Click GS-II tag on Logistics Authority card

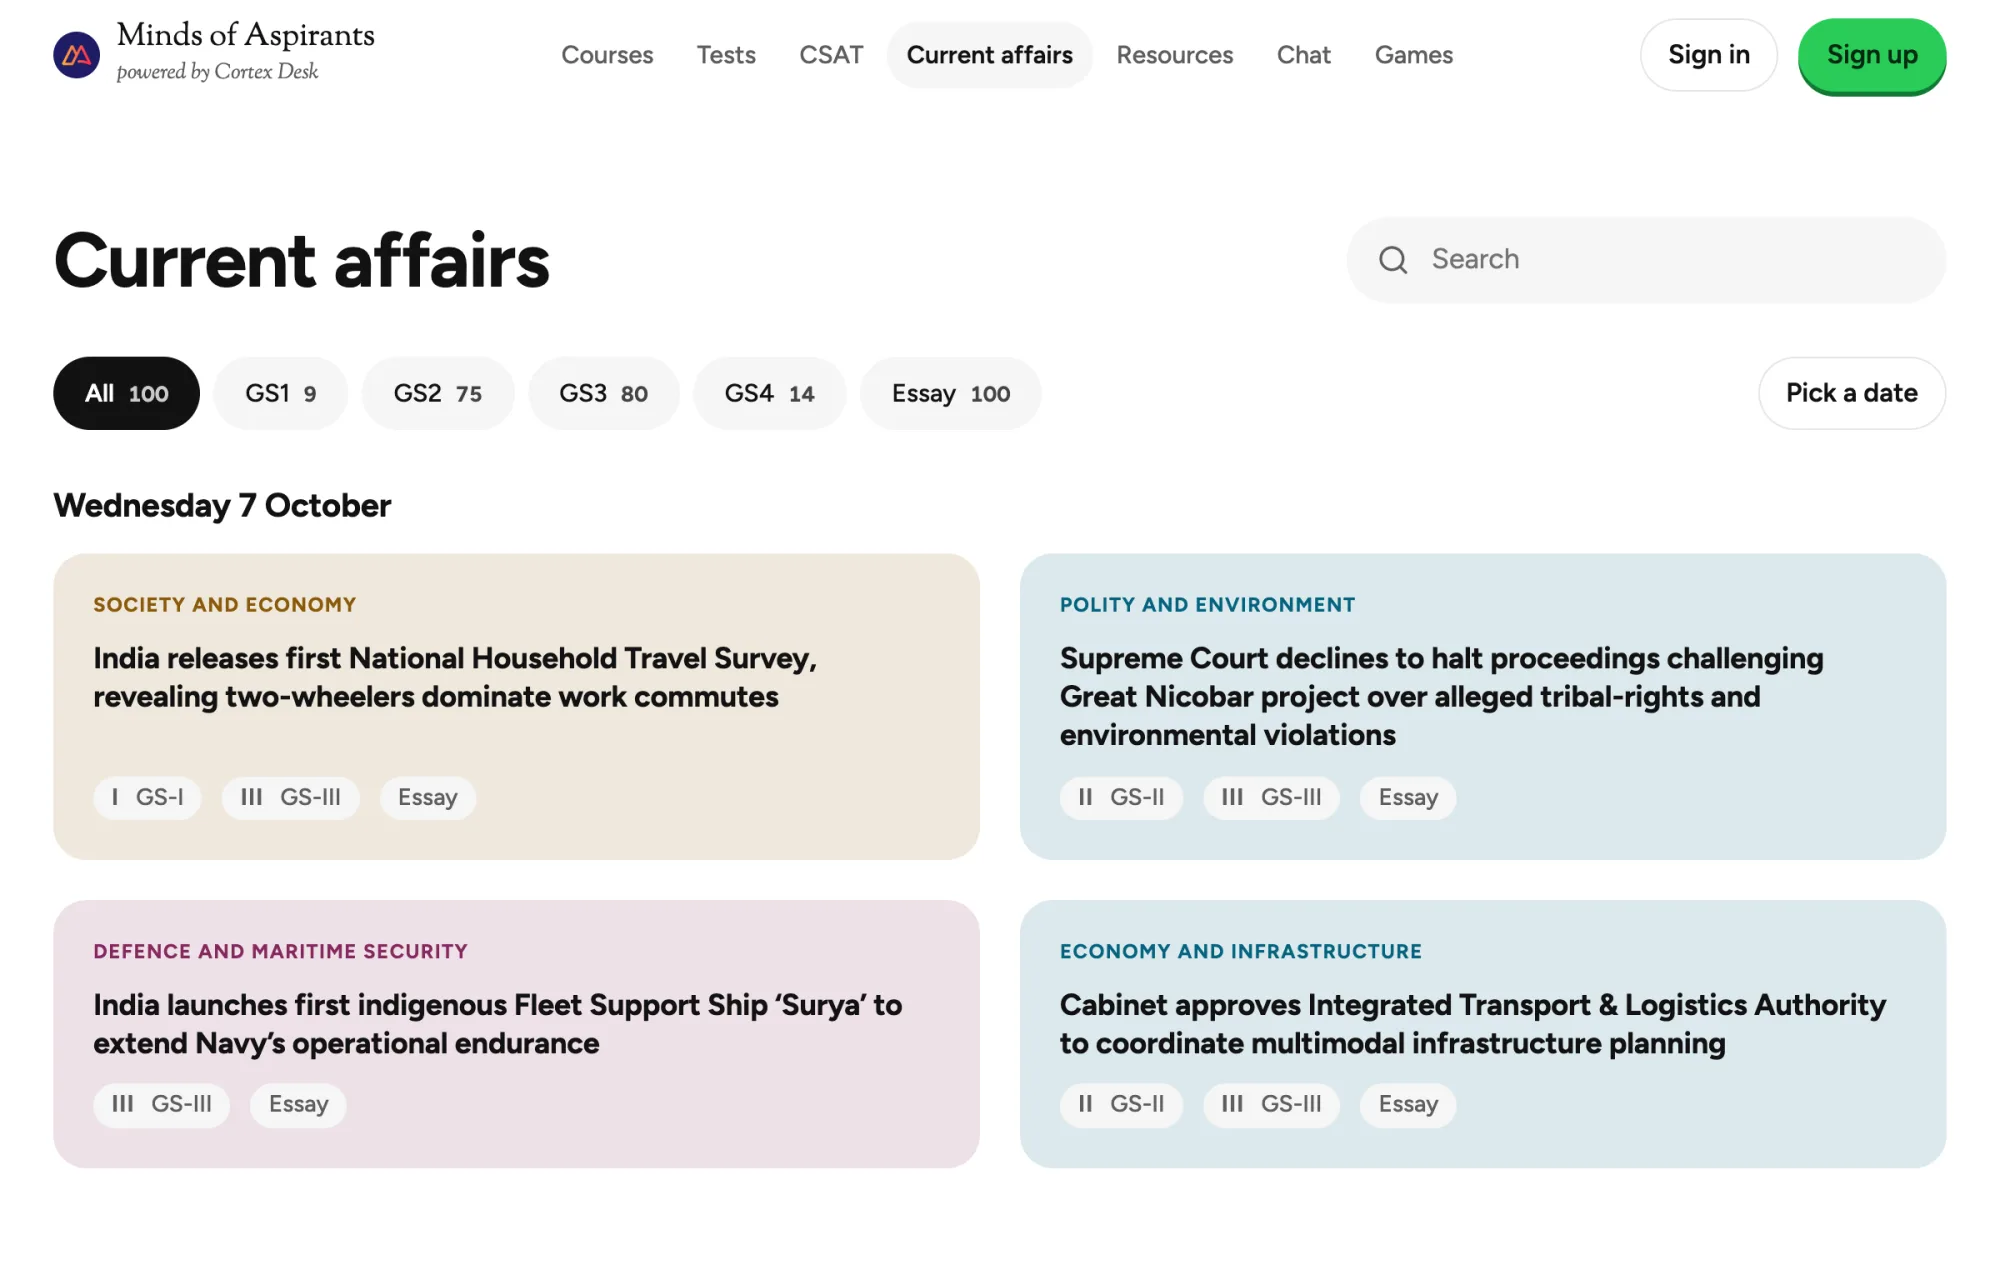coord(1121,1105)
